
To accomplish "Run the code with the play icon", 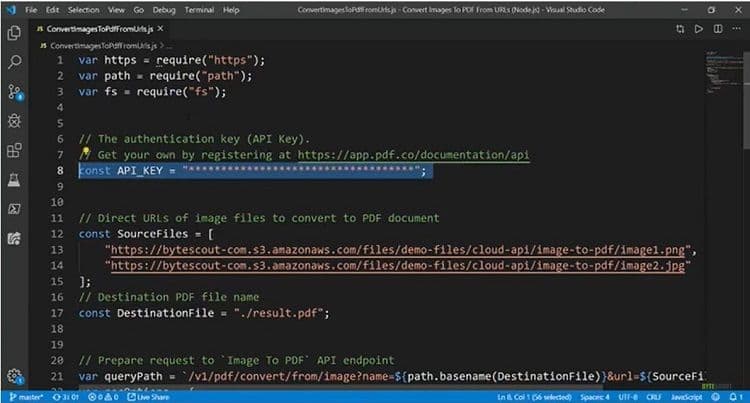I will pos(700,29).
